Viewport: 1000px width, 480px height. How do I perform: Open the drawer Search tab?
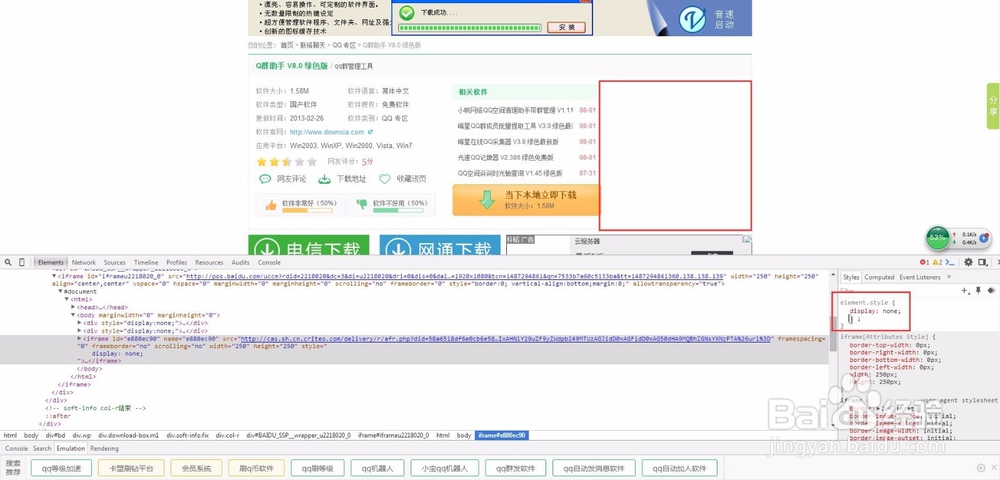42,448
